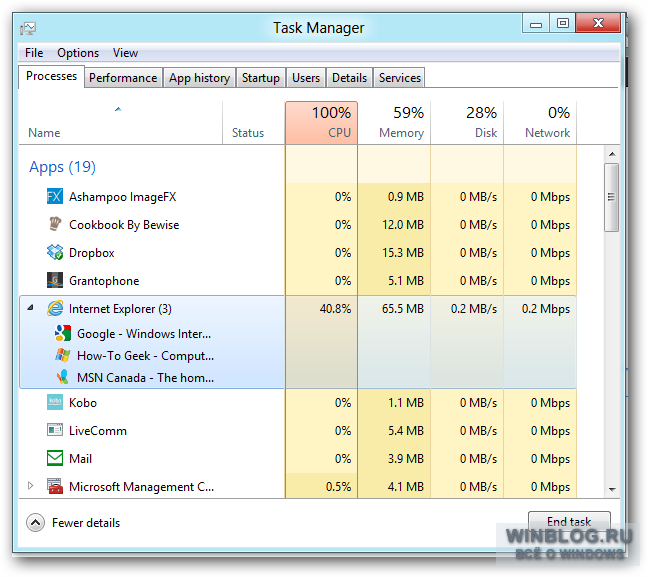Sort by the 100% CPU column header
The width and height of the screenshot is (650, 577).
point(321,123)
